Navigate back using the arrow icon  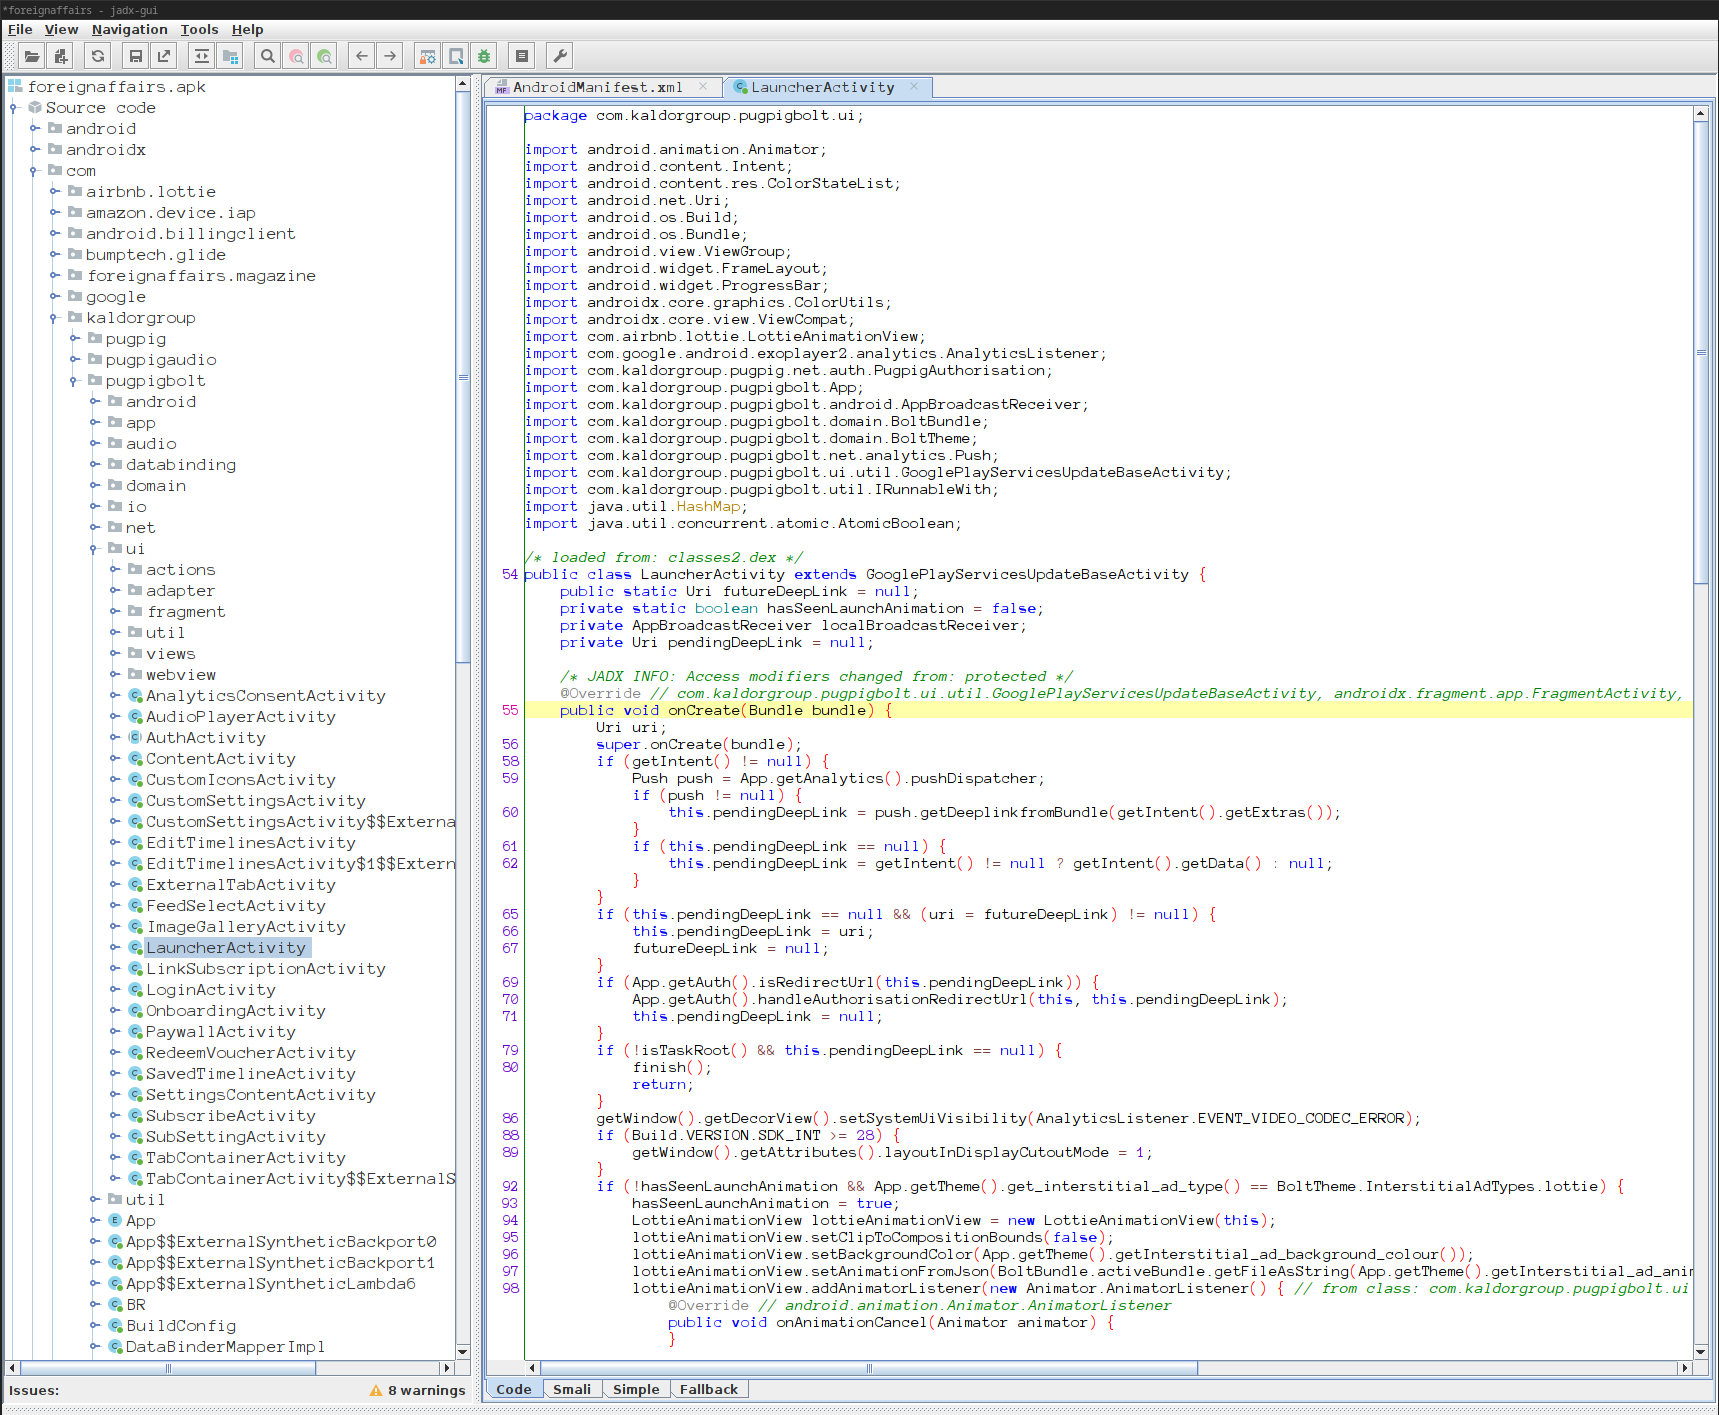[x=361, y=55]
